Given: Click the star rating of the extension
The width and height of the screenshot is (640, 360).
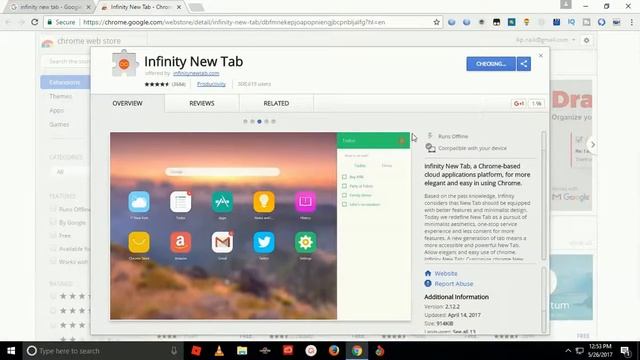Looking at the screenshot, I should click(156, 84).
